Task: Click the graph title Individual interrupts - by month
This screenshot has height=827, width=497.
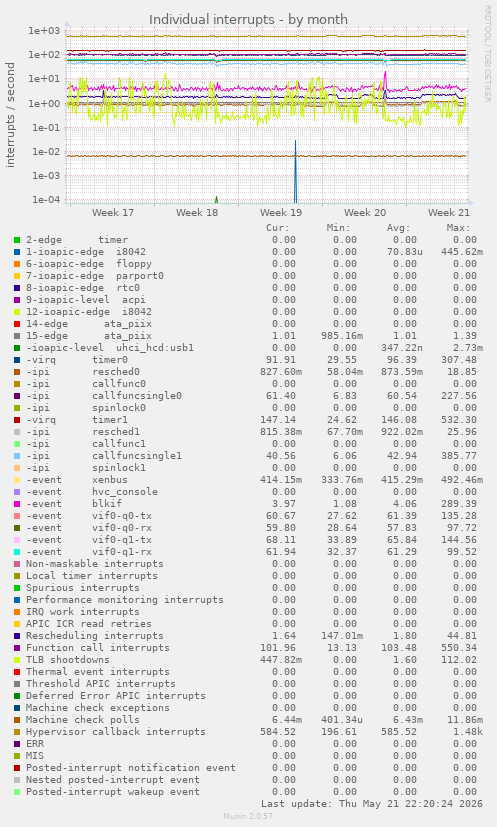Action: click(248, 20)
